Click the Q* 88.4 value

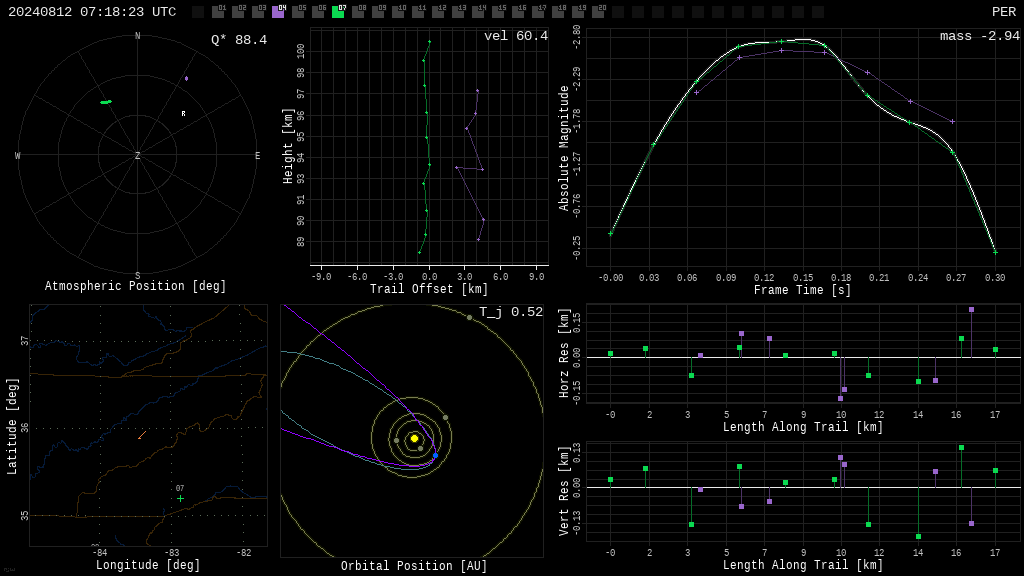coord(239,40)
